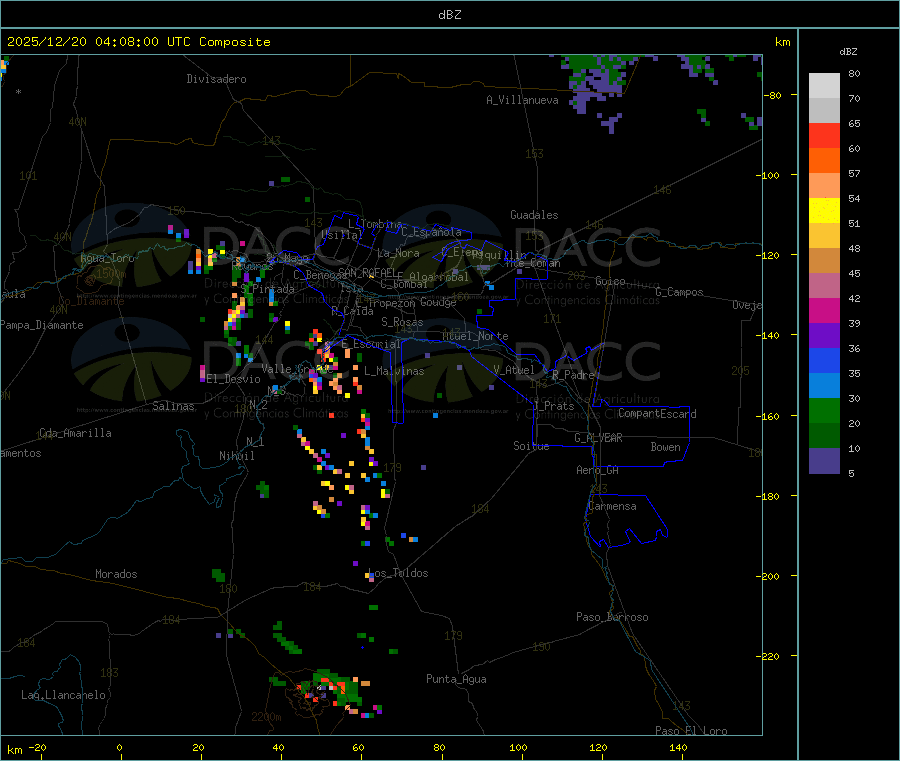900x761 pixels.
Task: Click the SAN_RAFAEL city label
Action: tap(367, 272)
